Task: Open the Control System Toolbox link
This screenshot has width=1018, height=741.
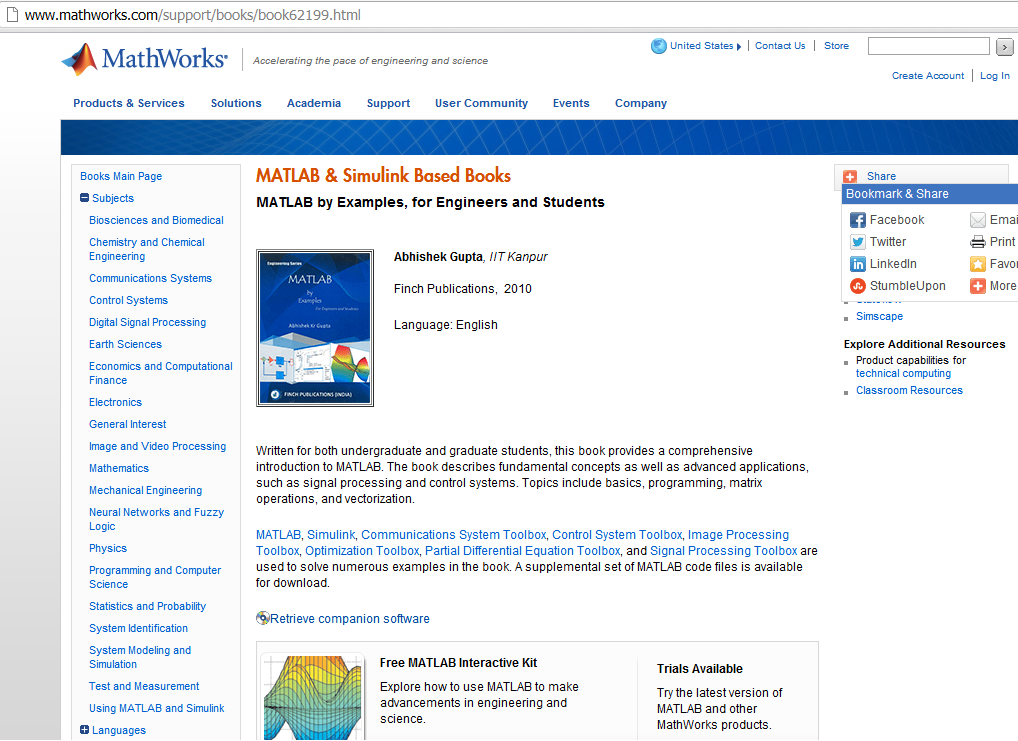Action: coord(616,534)
